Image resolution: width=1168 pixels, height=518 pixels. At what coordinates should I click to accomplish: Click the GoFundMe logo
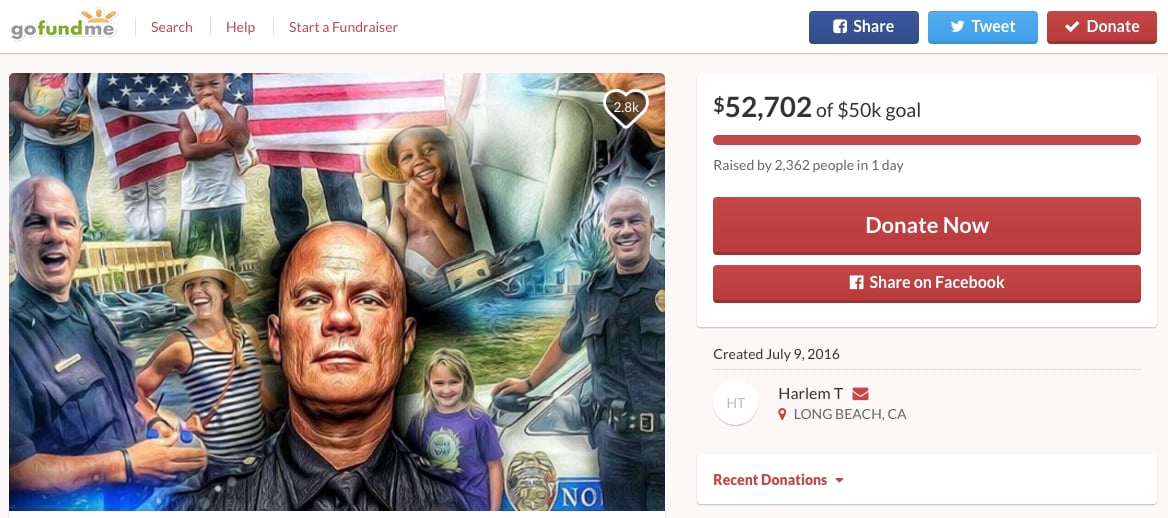(x=63, y=25)
